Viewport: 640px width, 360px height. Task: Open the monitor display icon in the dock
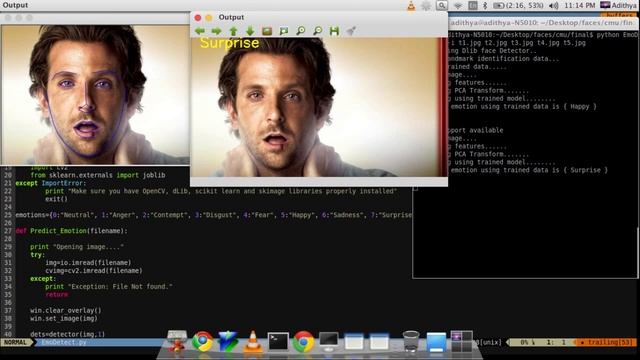(x=329, y=341)
